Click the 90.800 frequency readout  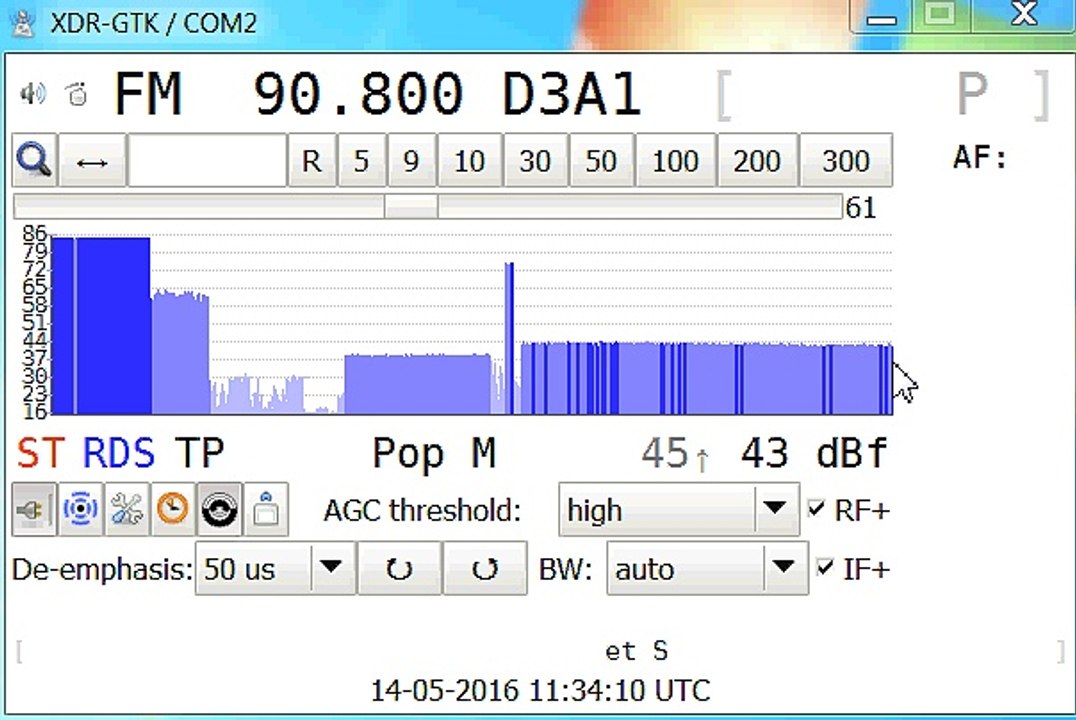(358, 94)
